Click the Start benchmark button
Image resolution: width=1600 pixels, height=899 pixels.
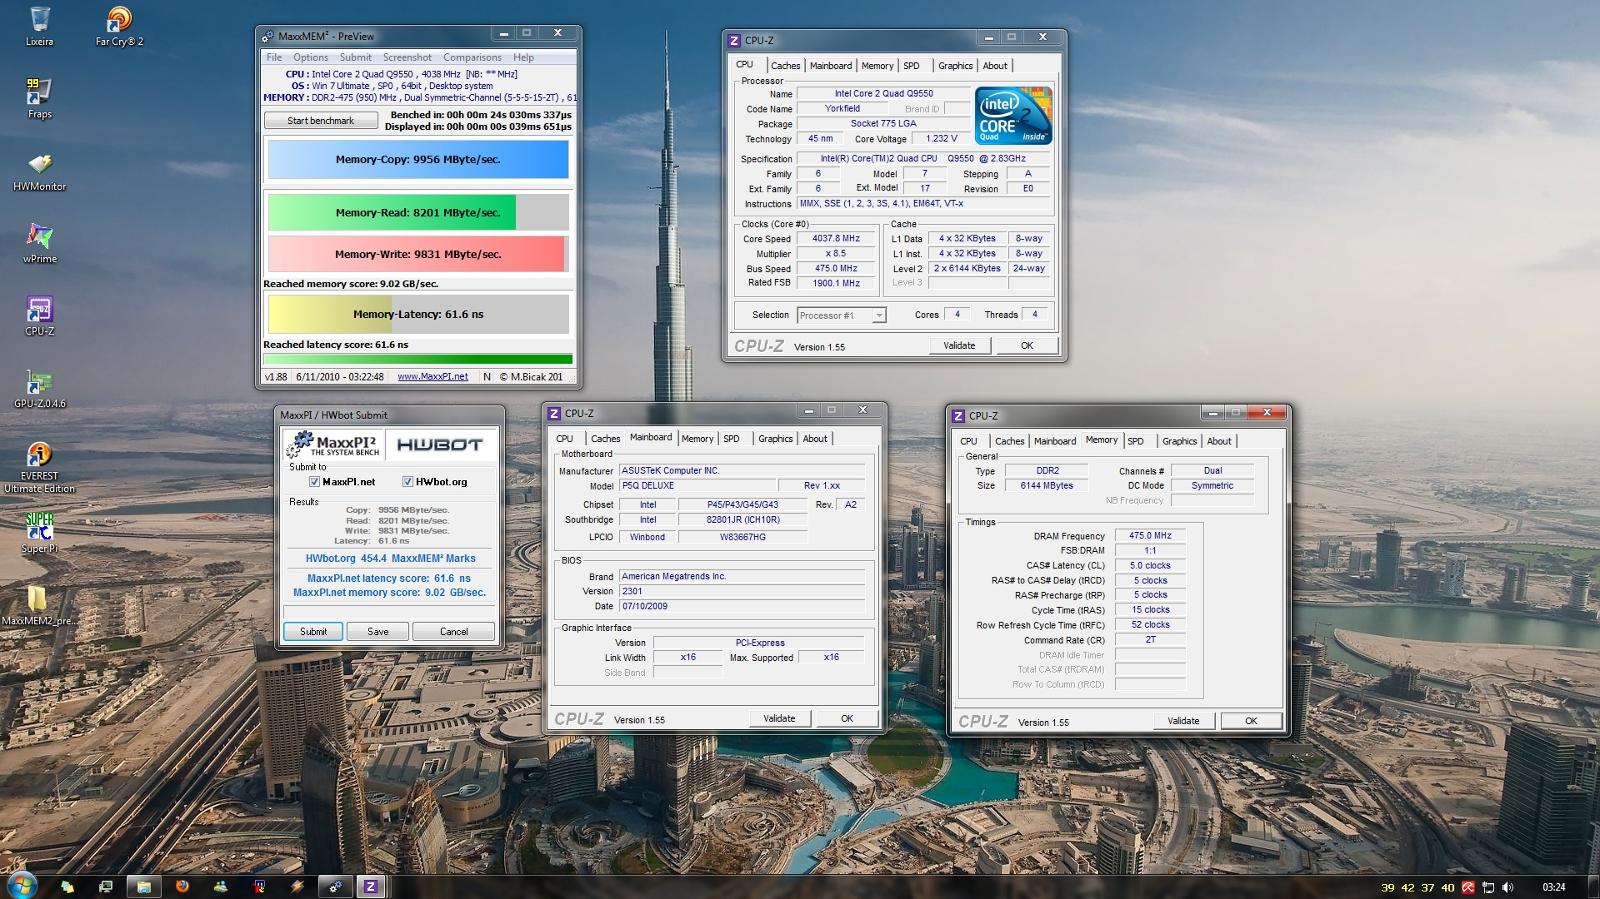(321, 120)
